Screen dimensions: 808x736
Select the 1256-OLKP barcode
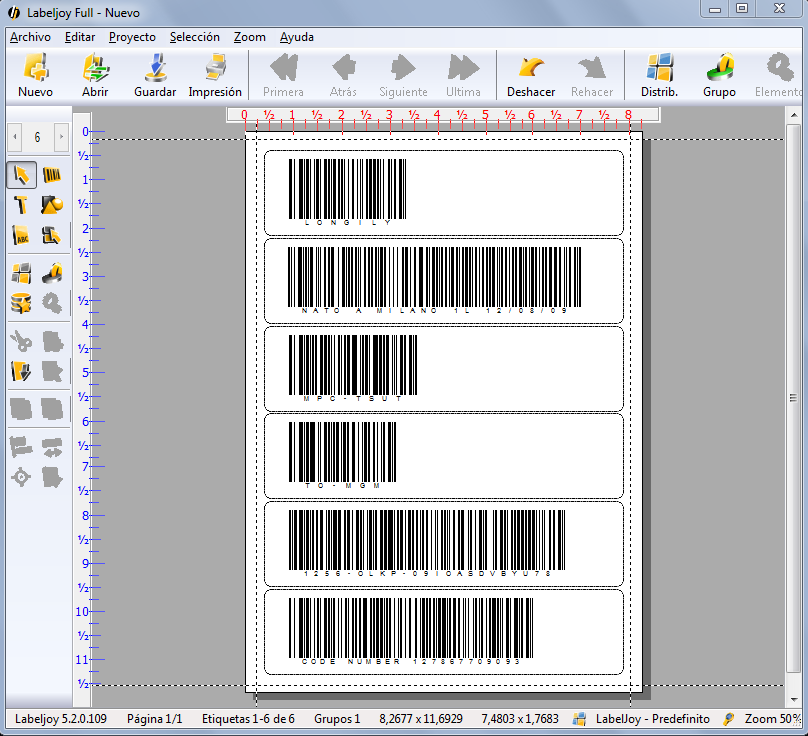coord(427,543)
